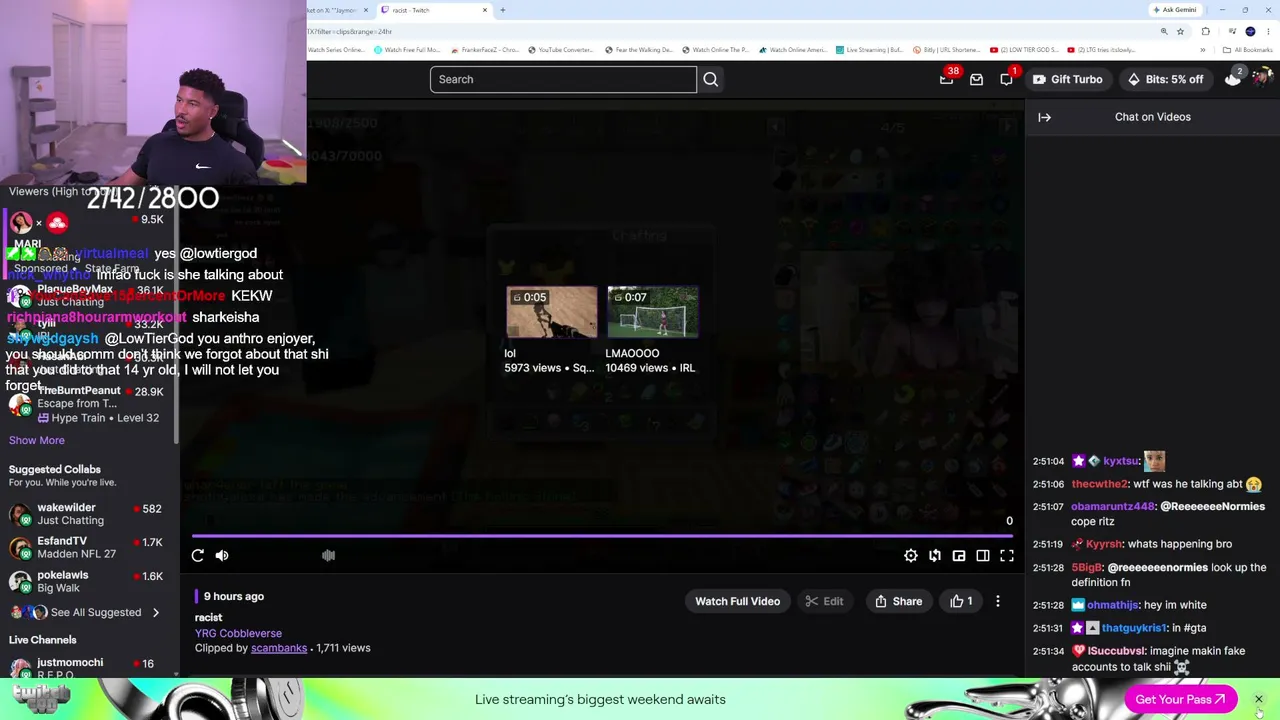Click the Gift Turbo button
1280x720 pixels.
coord(1067,79)
